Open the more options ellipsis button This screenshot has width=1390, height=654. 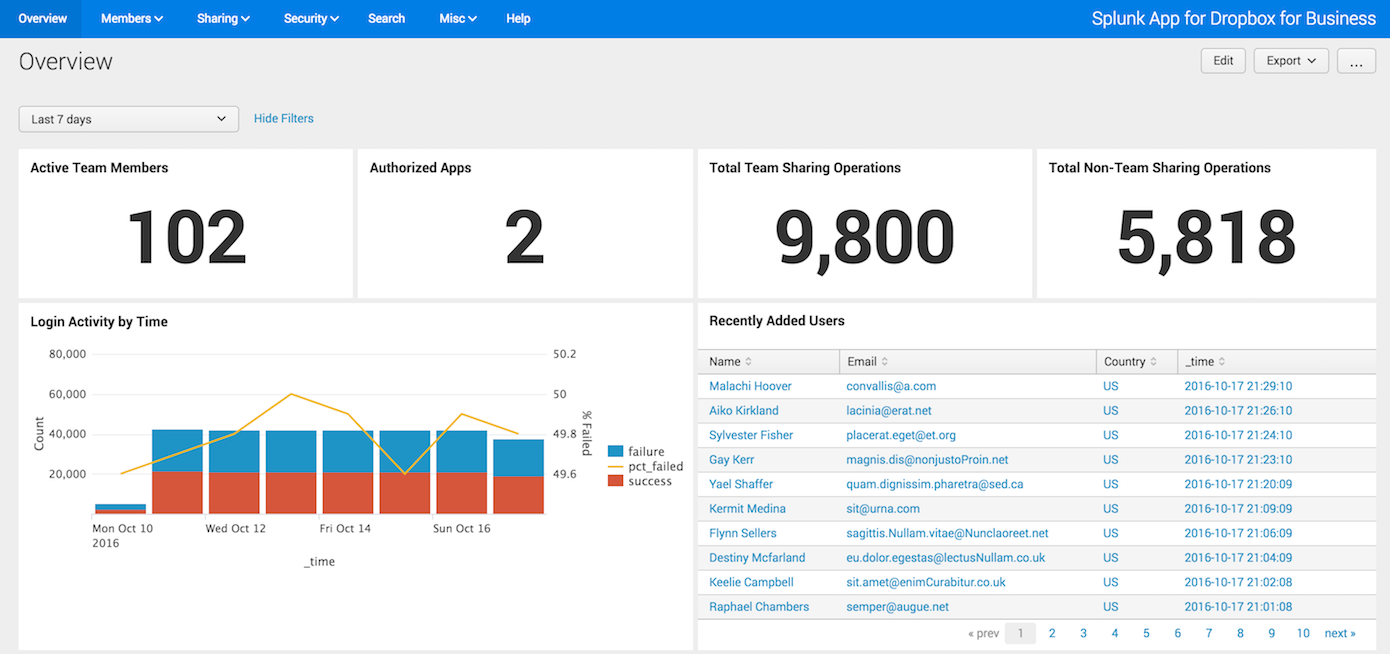click(1355, 61)
